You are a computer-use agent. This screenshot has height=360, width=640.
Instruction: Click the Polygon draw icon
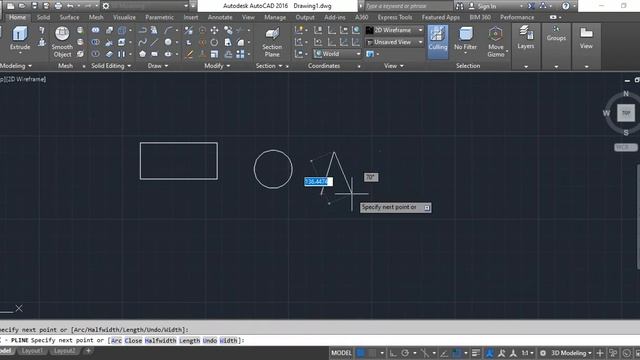[142, 54]
